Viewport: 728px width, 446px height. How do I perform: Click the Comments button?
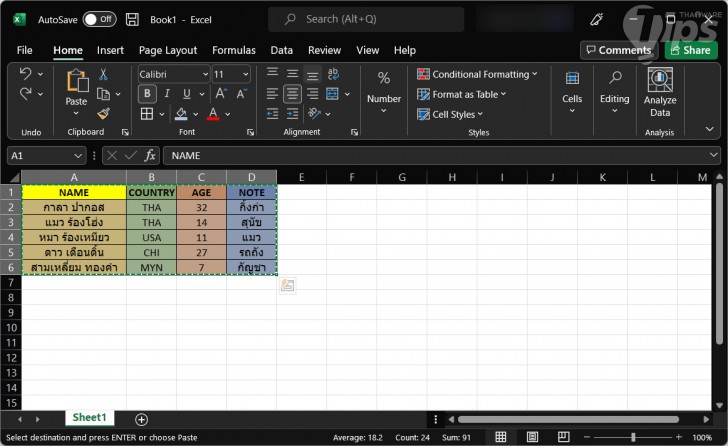click(618, 50)
